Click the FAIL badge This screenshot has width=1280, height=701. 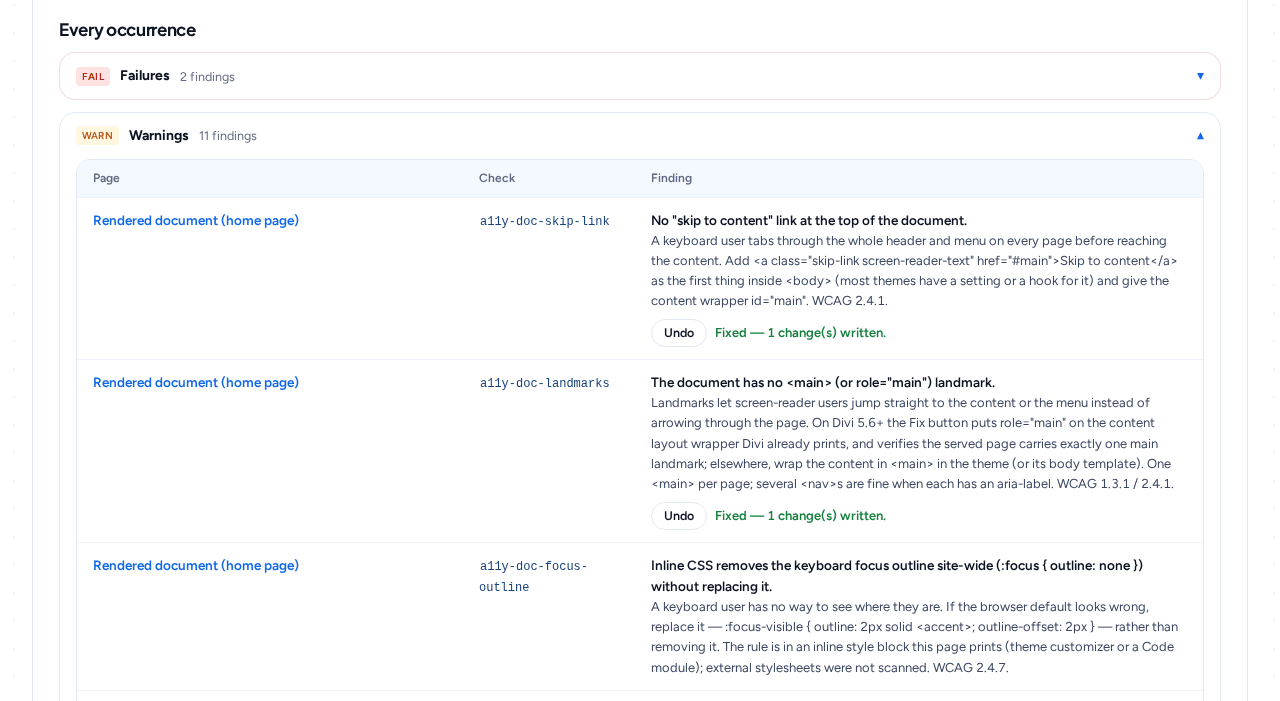[x=93, y=77]
